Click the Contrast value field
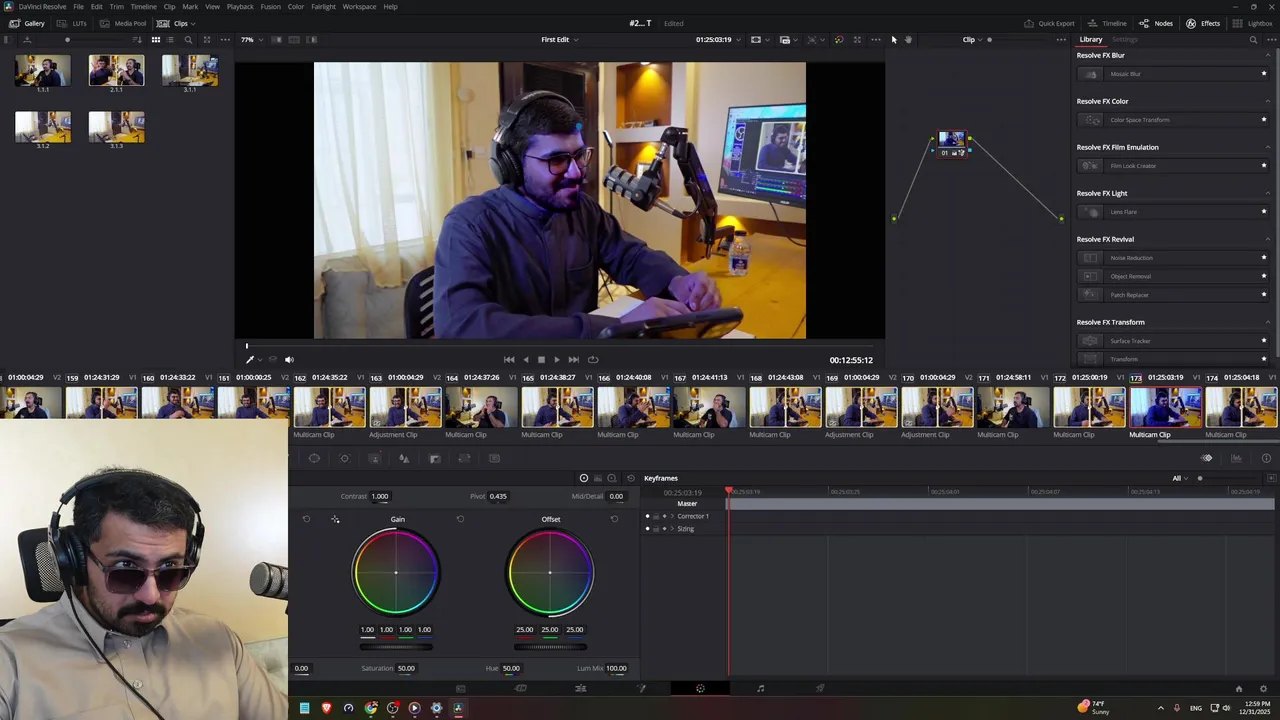 [380, 496]
